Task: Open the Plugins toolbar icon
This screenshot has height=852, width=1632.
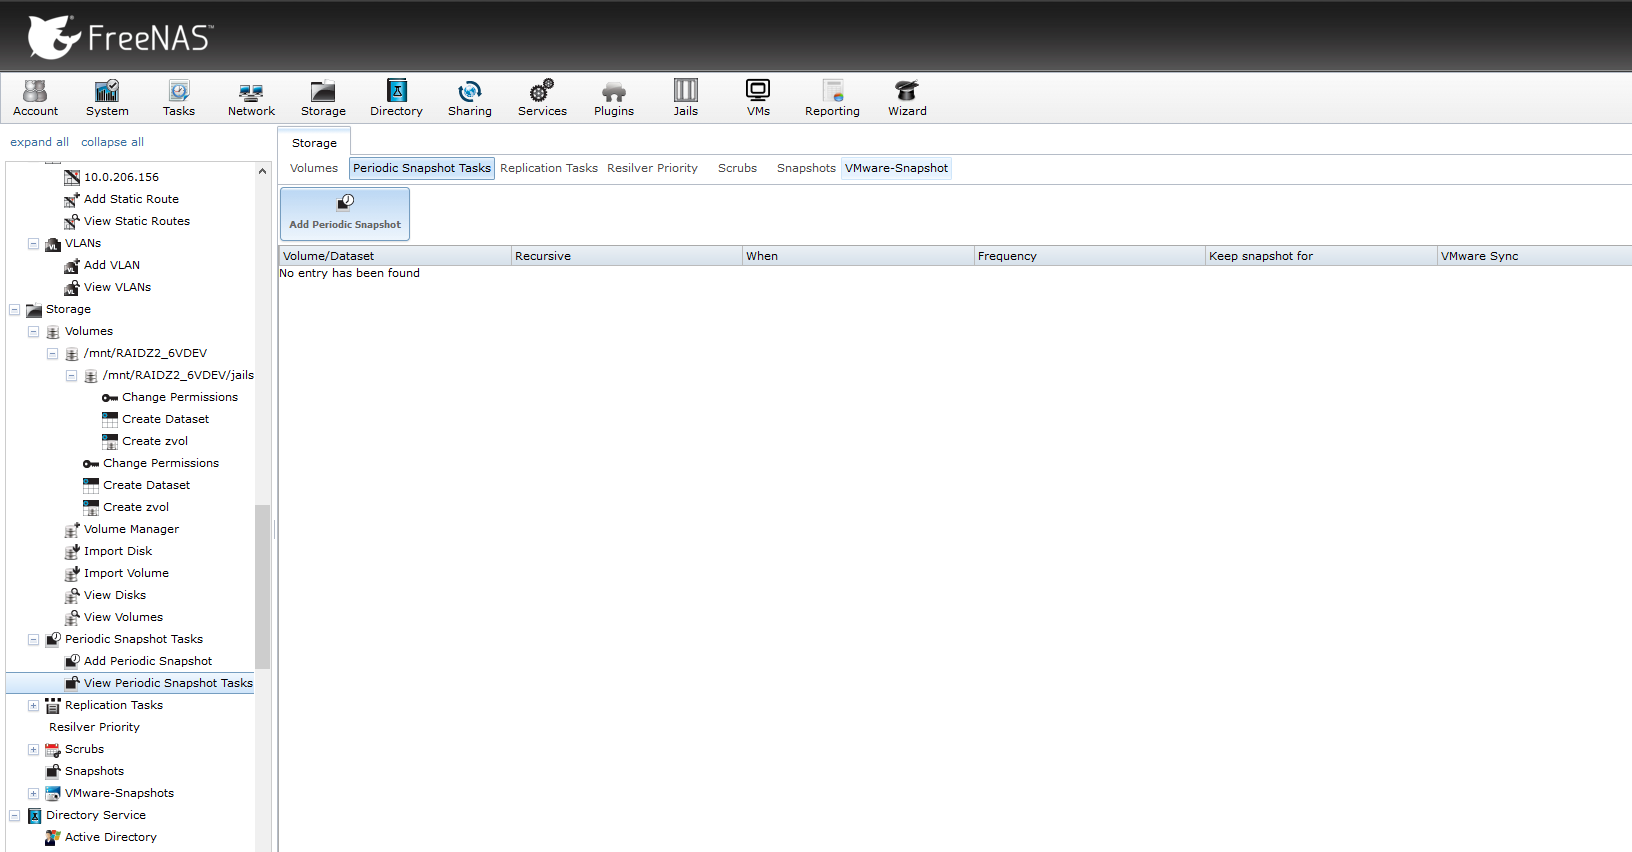Action: (x=614, y=98)
